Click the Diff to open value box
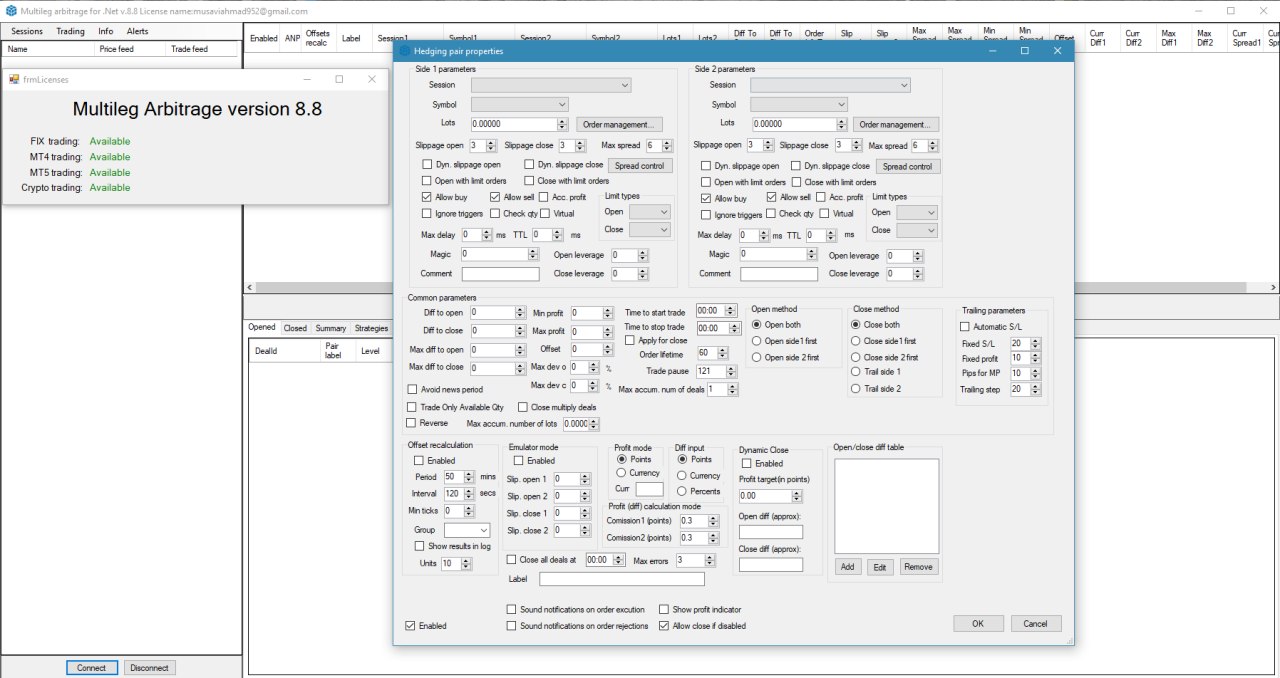The image size is (1280, 678). pos(497,313)
